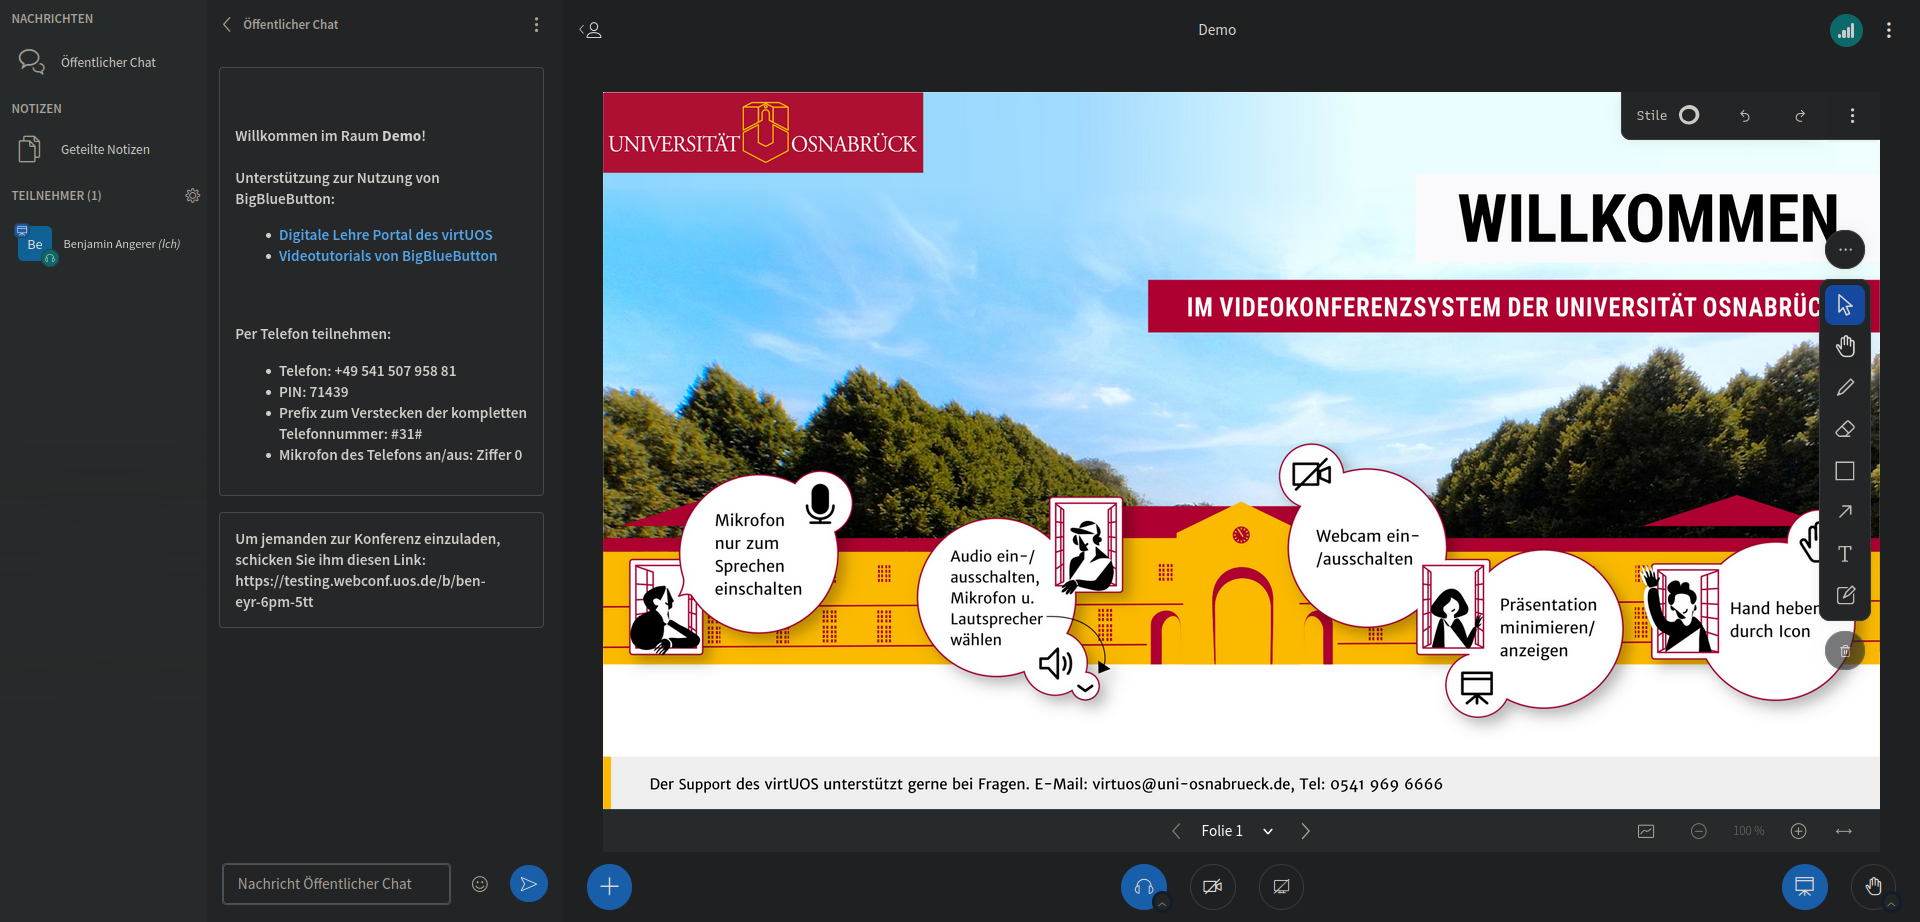Open the plus actions menu
1920x922 pixels.
pyautogui.click(x=609, y=887)
